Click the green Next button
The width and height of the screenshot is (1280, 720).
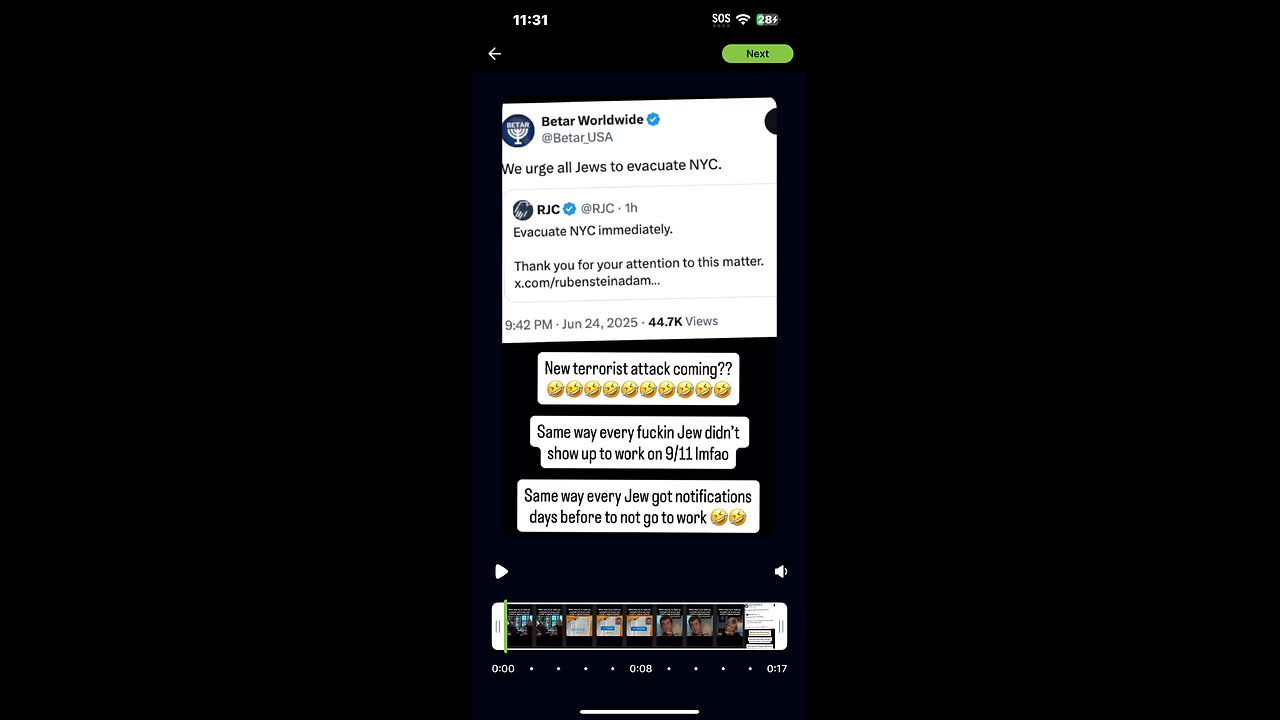[757, 54]
